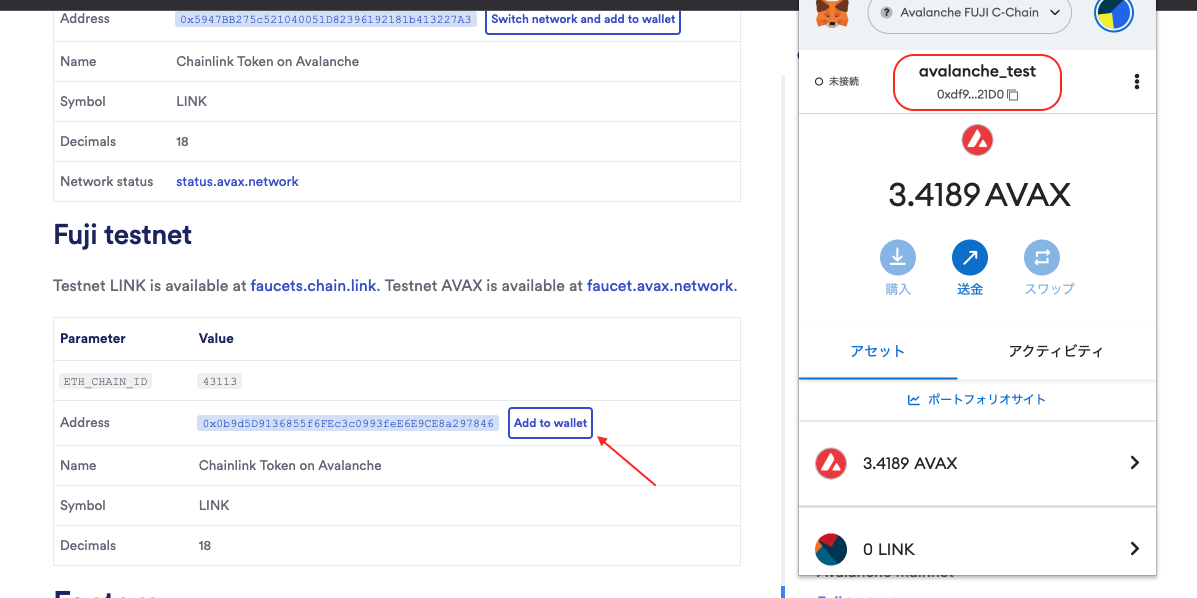Open the faucets.chain.link link
The height and width of the screenshot is (598, 1197).
coord(313,286)
